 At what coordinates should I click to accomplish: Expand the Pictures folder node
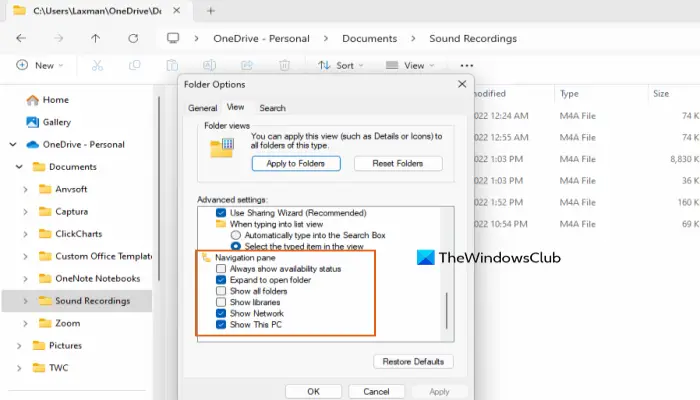pos(19,346)
